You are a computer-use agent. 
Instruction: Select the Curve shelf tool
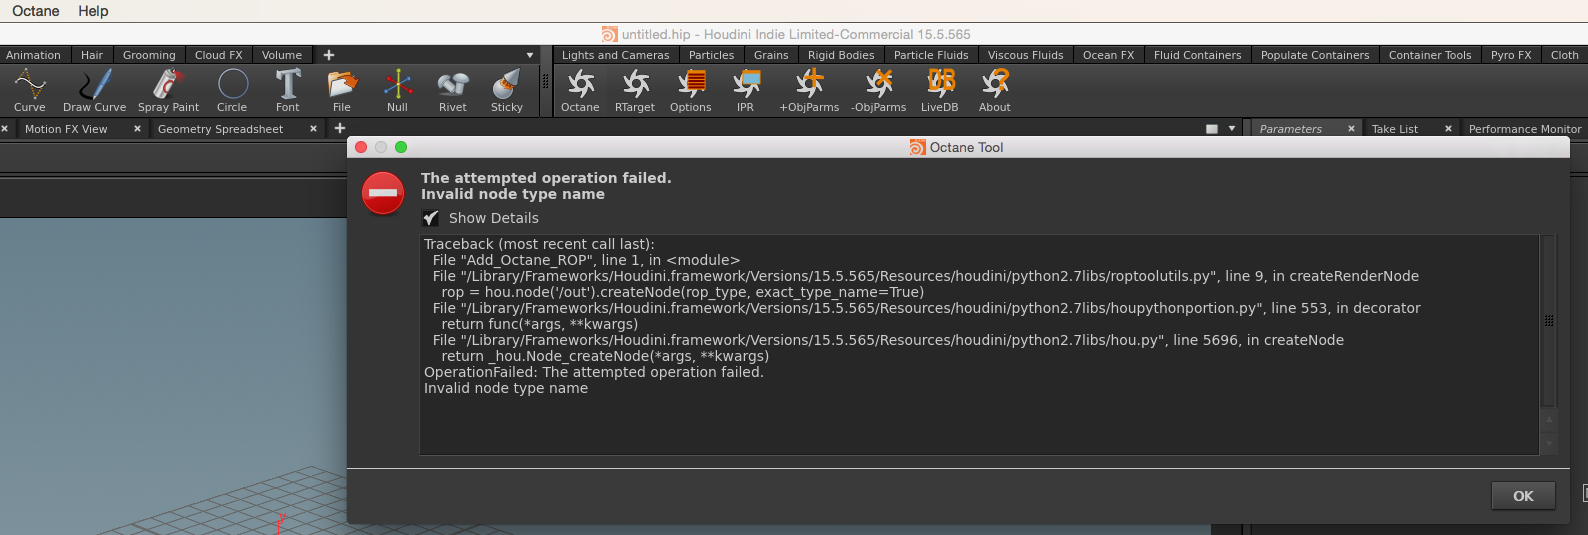tap(30, 90)
